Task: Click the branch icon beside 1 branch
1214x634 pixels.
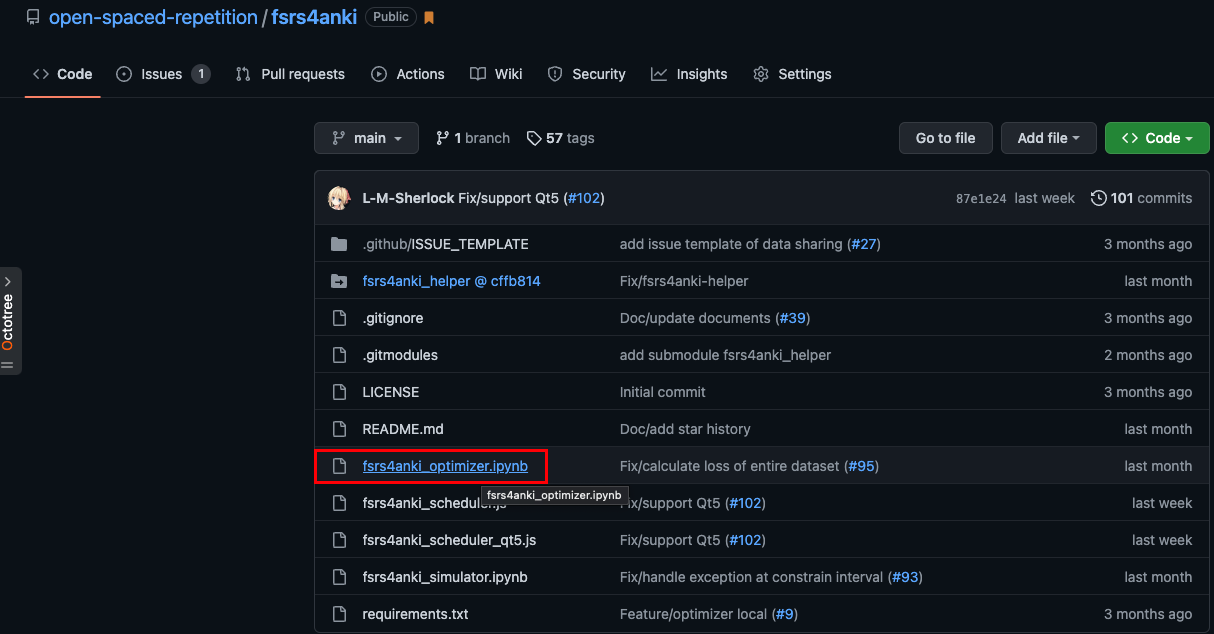Action: (442, 138)
